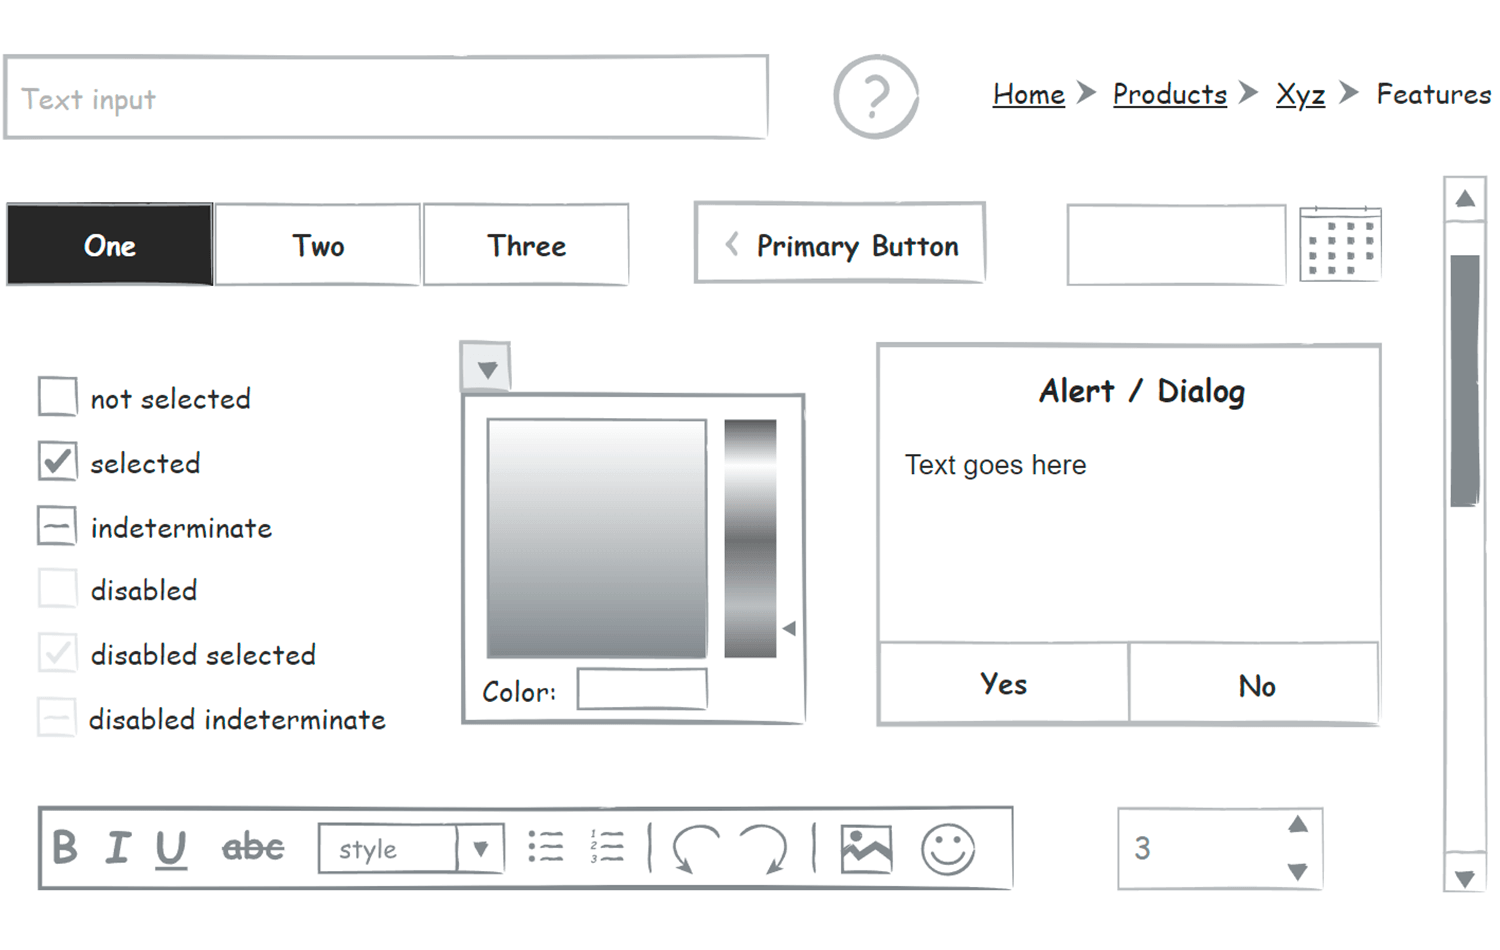Click the Color value field
1500x950 pixels.
[642, 689]
